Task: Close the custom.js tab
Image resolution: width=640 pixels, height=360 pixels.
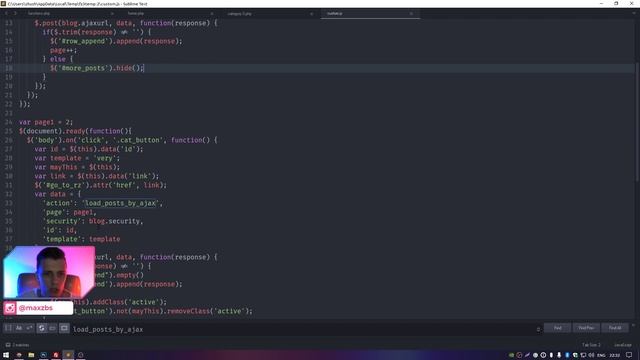Action: (411, 14)
